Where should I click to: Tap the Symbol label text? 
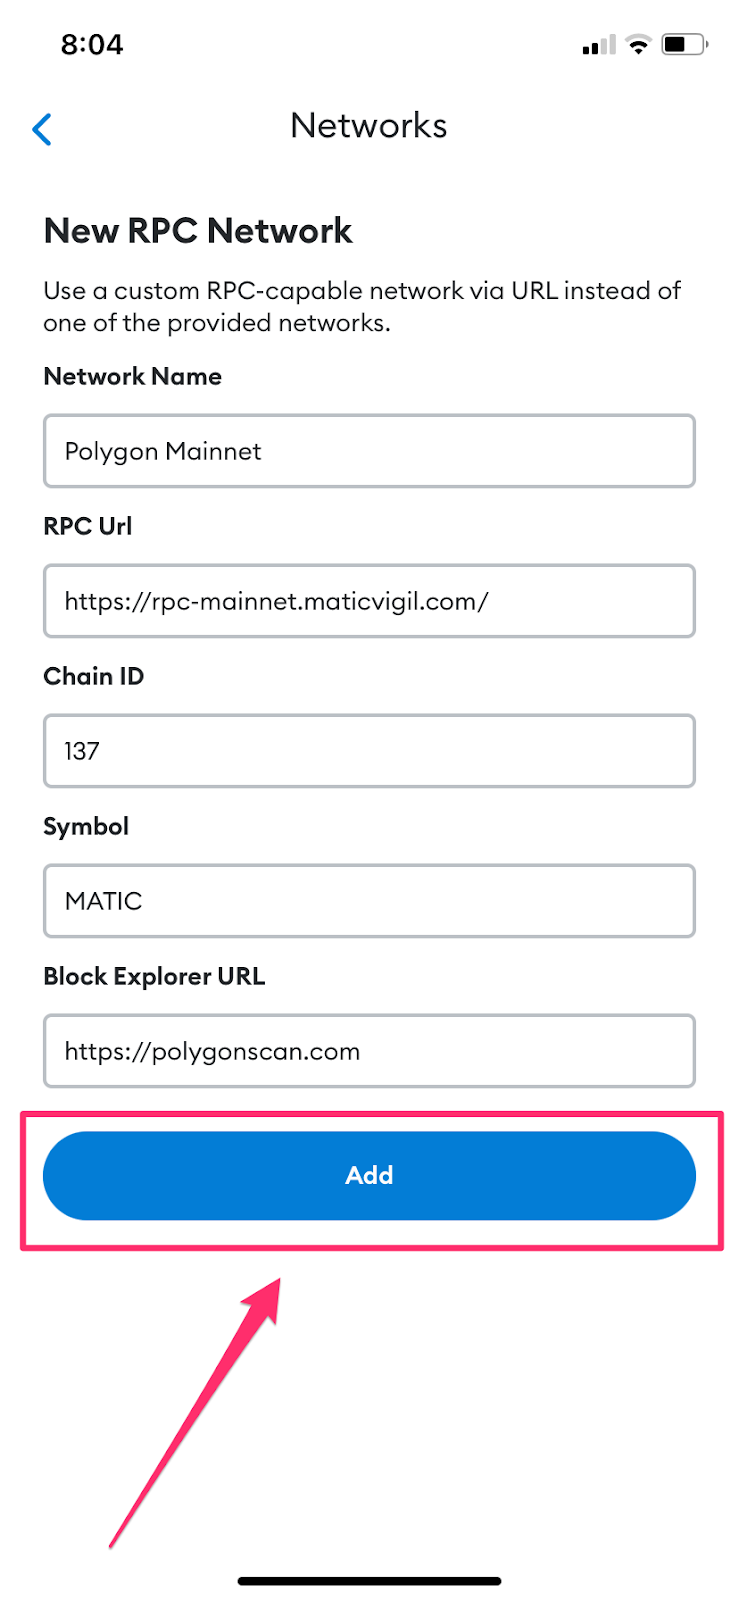point(86,826)
